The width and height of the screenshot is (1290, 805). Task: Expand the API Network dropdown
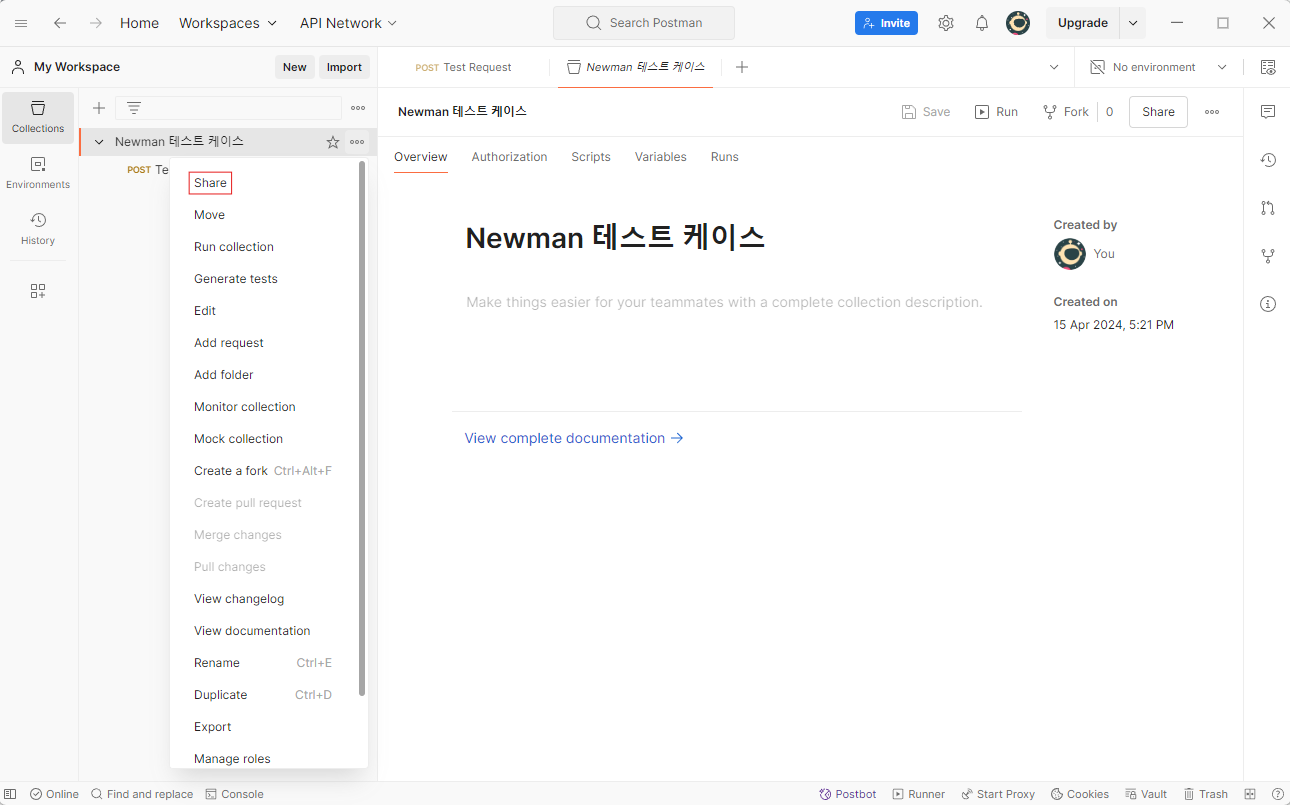pyautogui.click(x=348, y=23)
